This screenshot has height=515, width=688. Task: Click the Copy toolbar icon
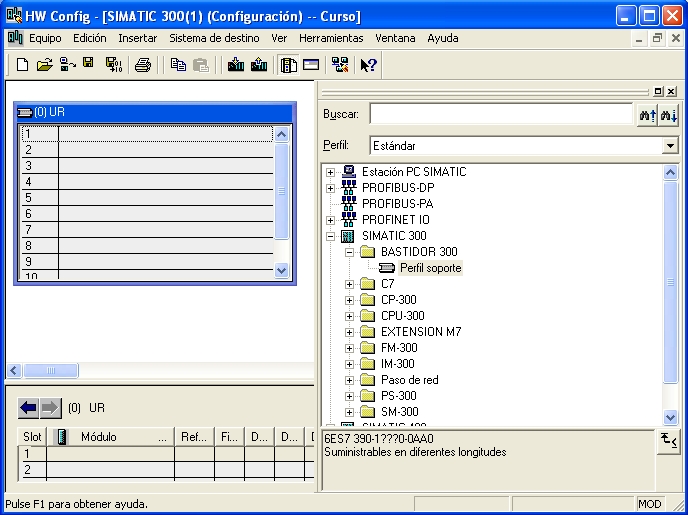click(178, 65)
